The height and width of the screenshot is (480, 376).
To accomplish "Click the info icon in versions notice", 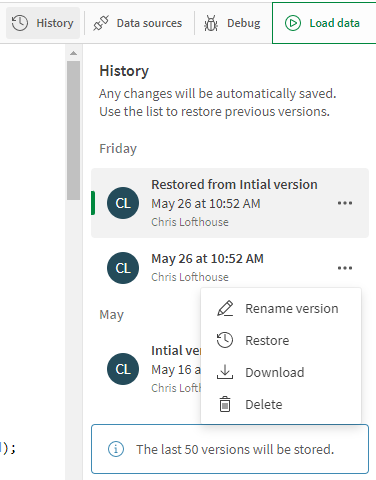I will click(116, 449).
